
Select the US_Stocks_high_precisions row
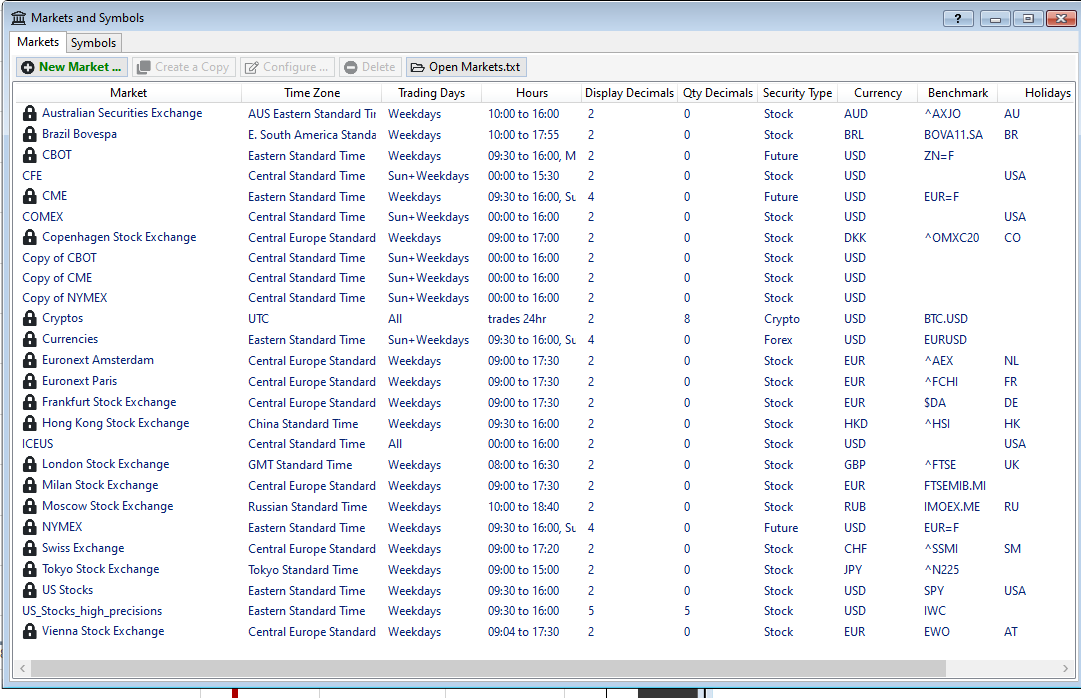pos(543,611)
